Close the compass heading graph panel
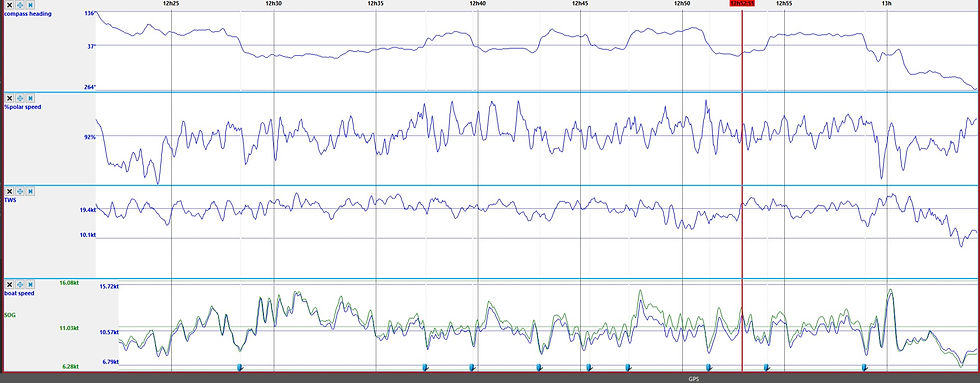 9,5
